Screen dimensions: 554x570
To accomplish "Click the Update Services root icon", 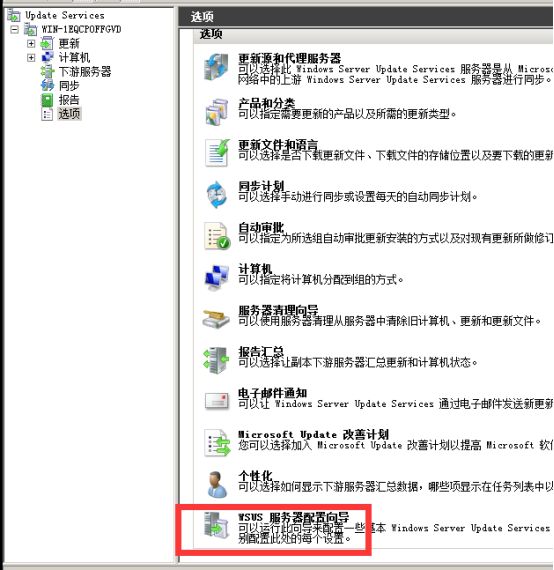I will [14, 15].
